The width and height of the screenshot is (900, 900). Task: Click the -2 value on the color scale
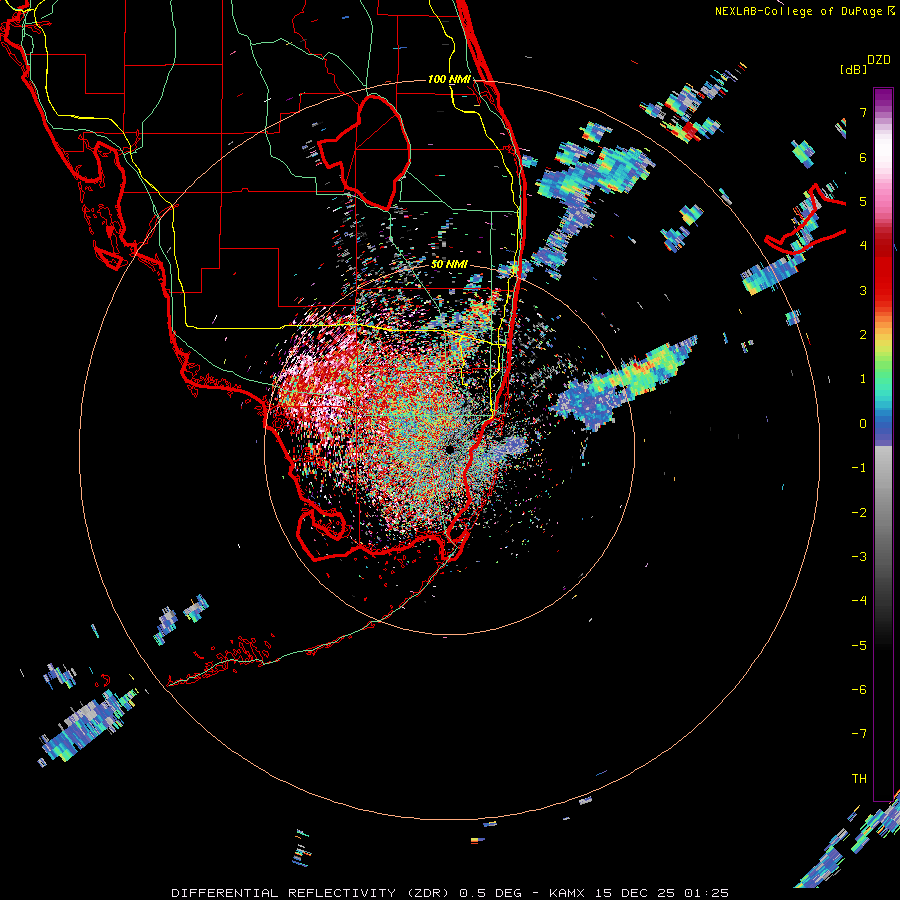tap(859, 513)
